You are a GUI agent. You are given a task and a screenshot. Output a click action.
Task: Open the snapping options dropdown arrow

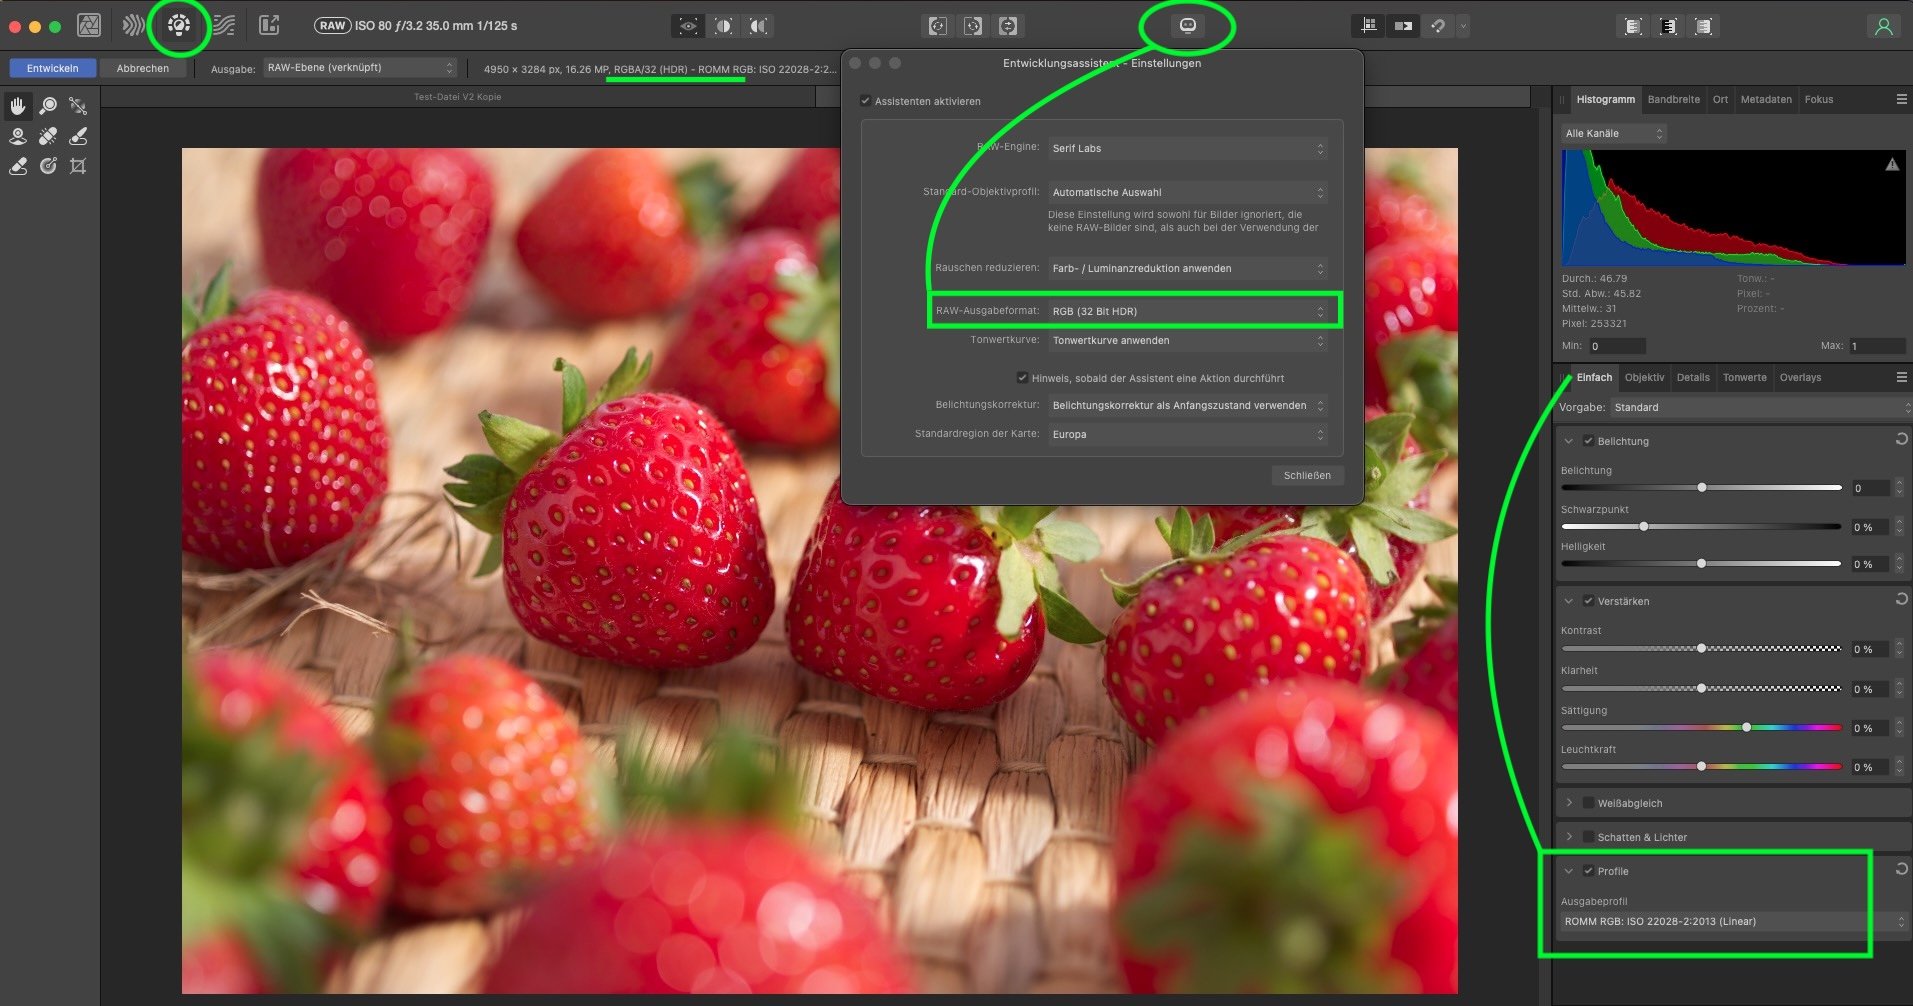(x=1463, y=26)
